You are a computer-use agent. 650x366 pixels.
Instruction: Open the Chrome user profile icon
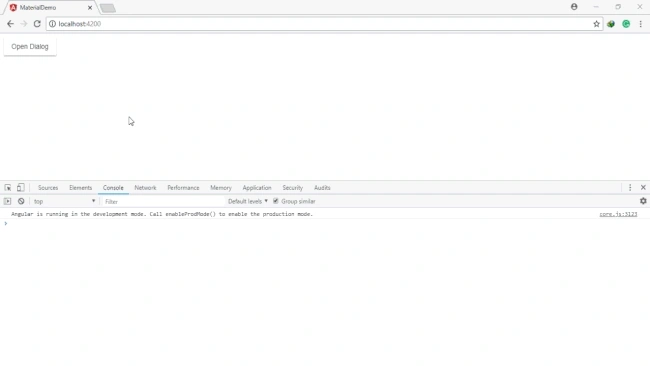coord(574,7)
